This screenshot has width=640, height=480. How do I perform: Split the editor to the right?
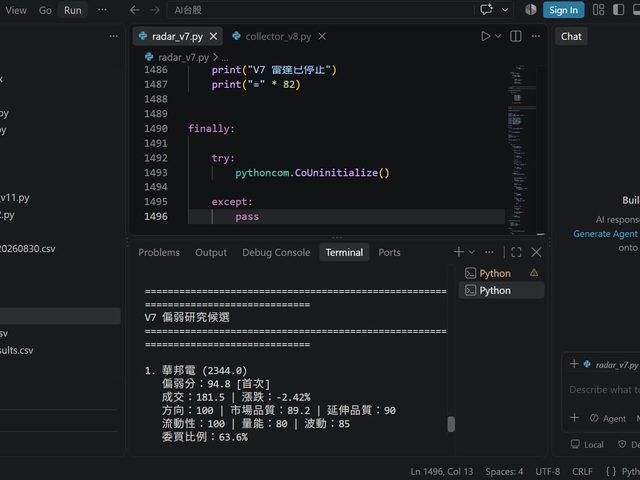pos(516,36)
